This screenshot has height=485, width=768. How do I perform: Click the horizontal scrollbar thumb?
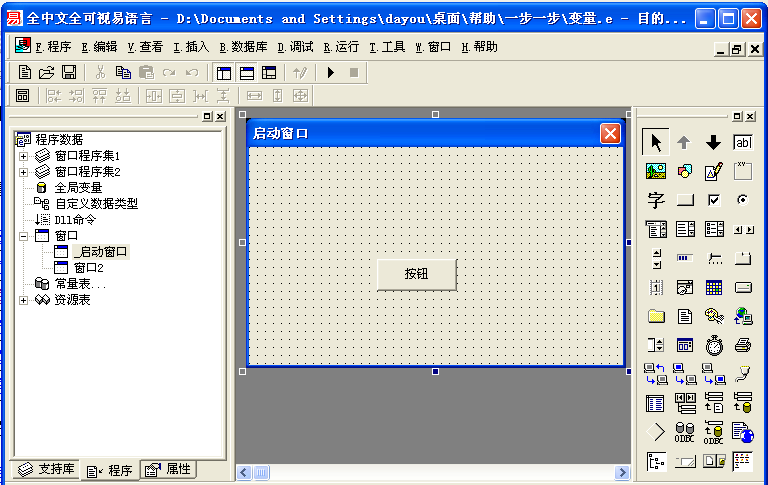[x=261, y=473]
